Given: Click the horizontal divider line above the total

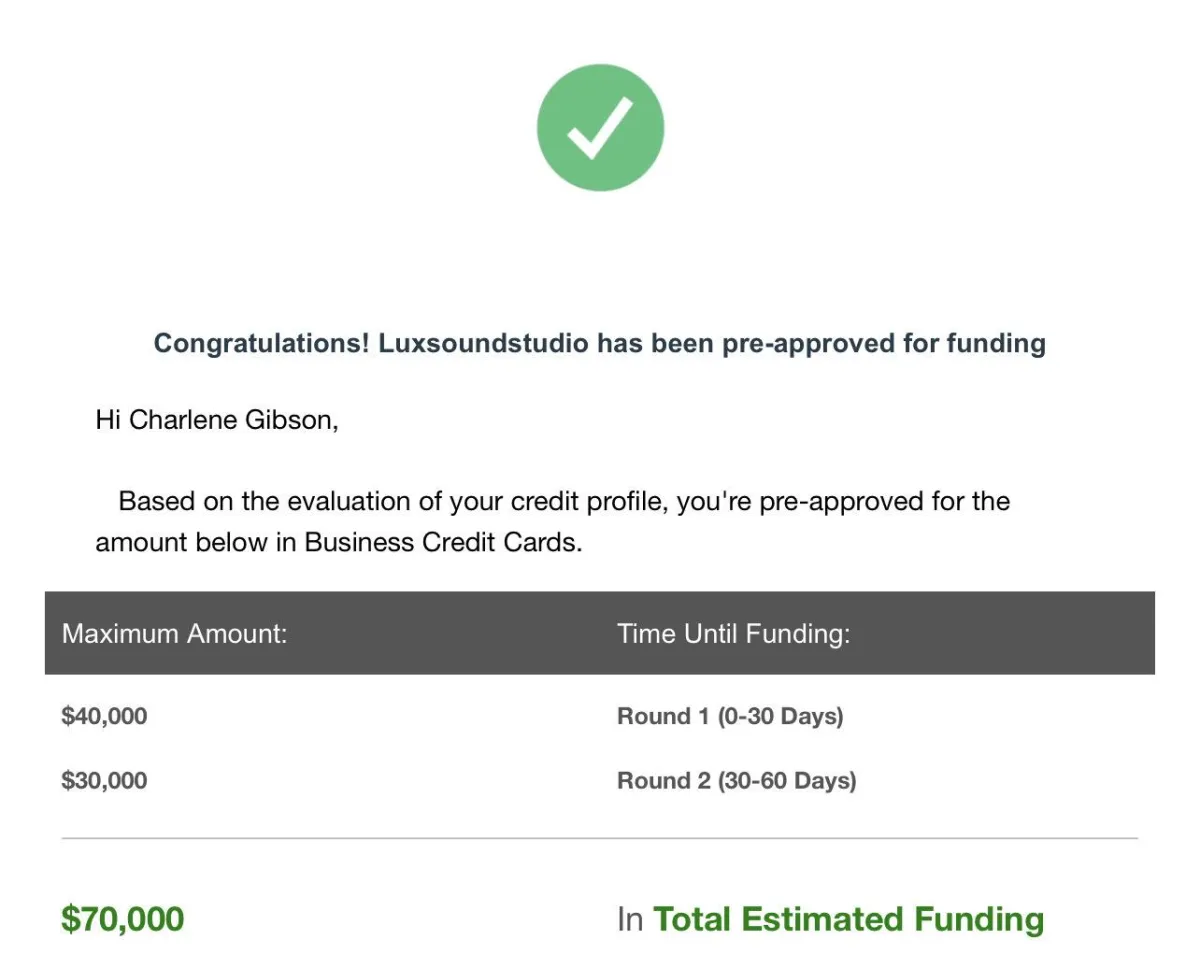Looking at the screenshot, I should click(600, 838).
